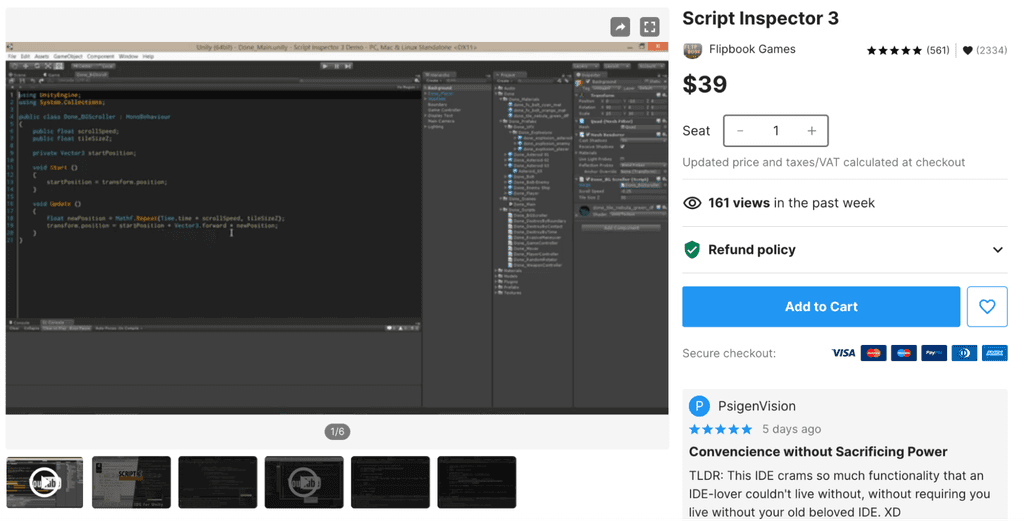Toggle Background active checkbox in preview Inspector
Screen dimensions: 1024x521
pos(588,82)
